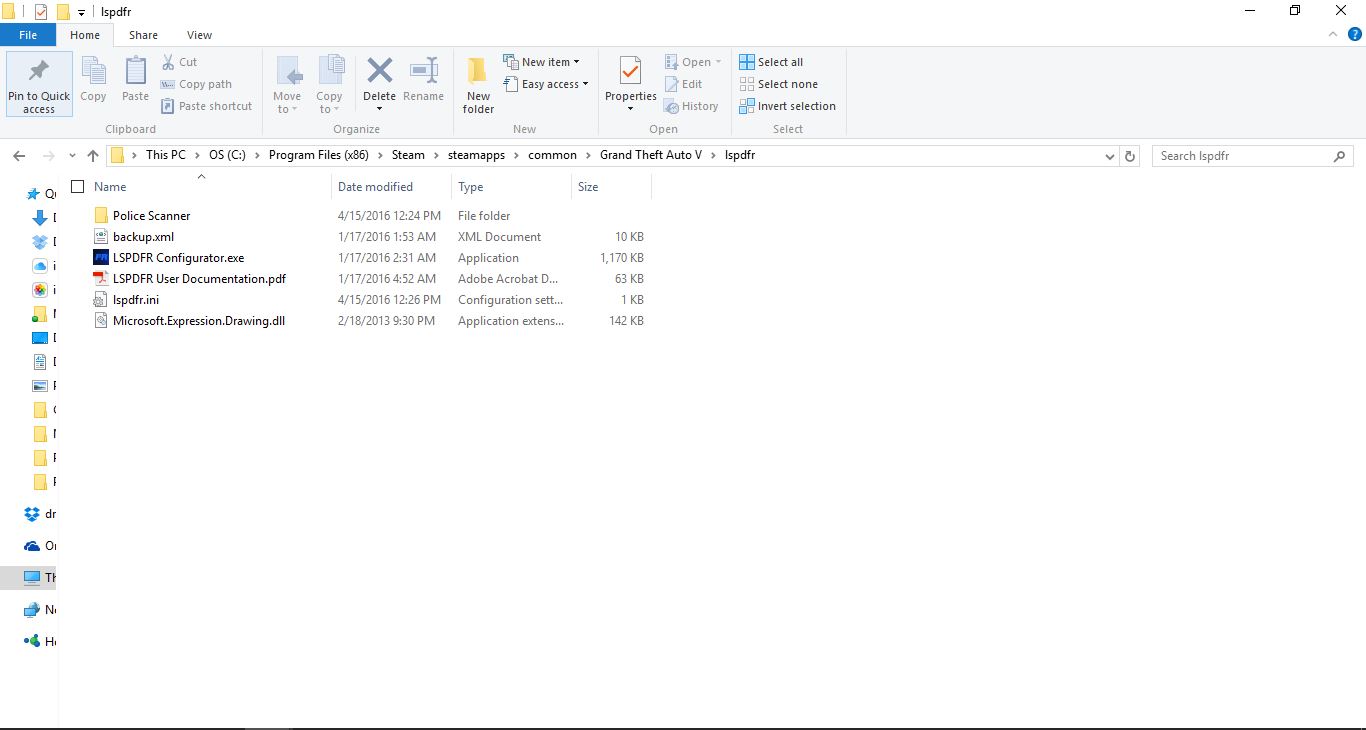The height and width of the screenshot is (730, 1366).
Task: Click the Properties checkmark icon
Action: pos(630,71)
